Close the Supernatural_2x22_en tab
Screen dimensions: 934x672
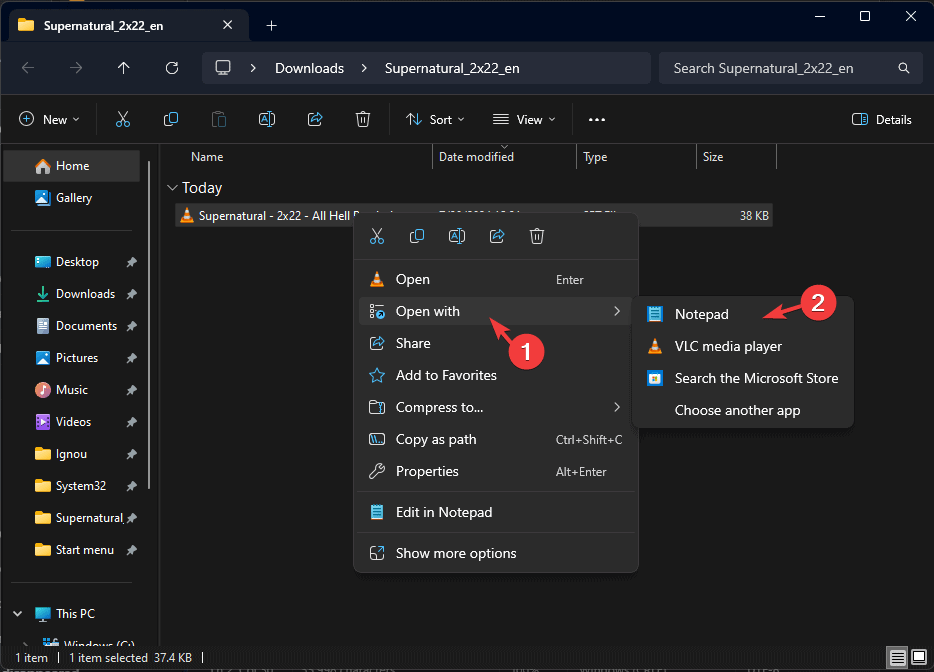pos(228,25)
